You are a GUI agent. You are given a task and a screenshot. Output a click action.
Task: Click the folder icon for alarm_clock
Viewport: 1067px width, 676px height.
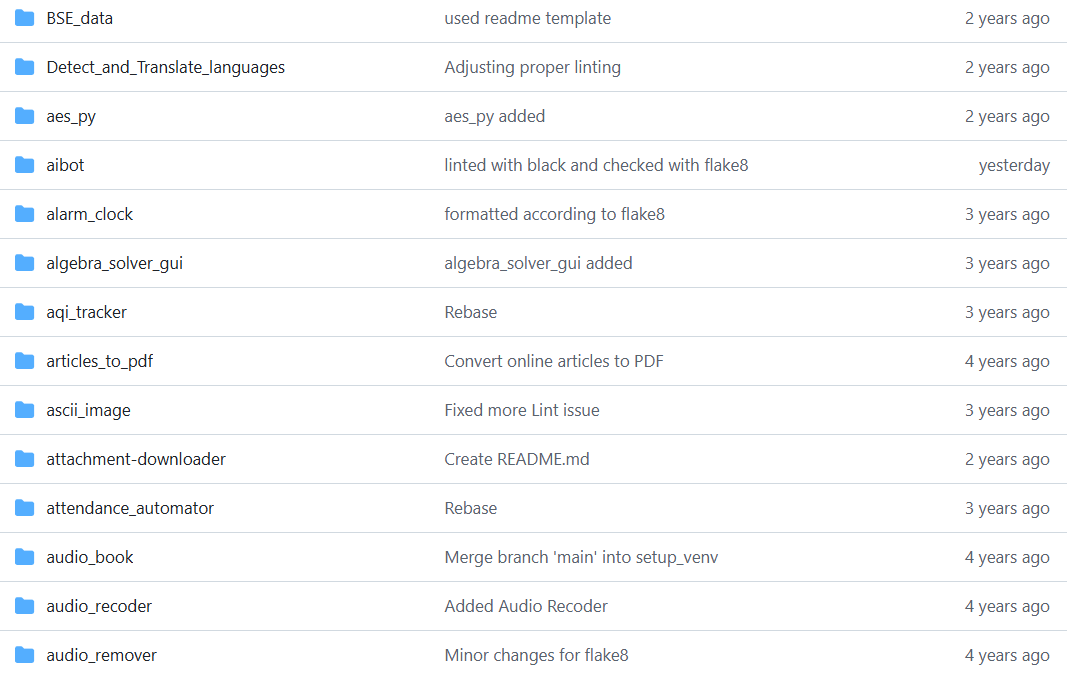(x=24, y=214)
